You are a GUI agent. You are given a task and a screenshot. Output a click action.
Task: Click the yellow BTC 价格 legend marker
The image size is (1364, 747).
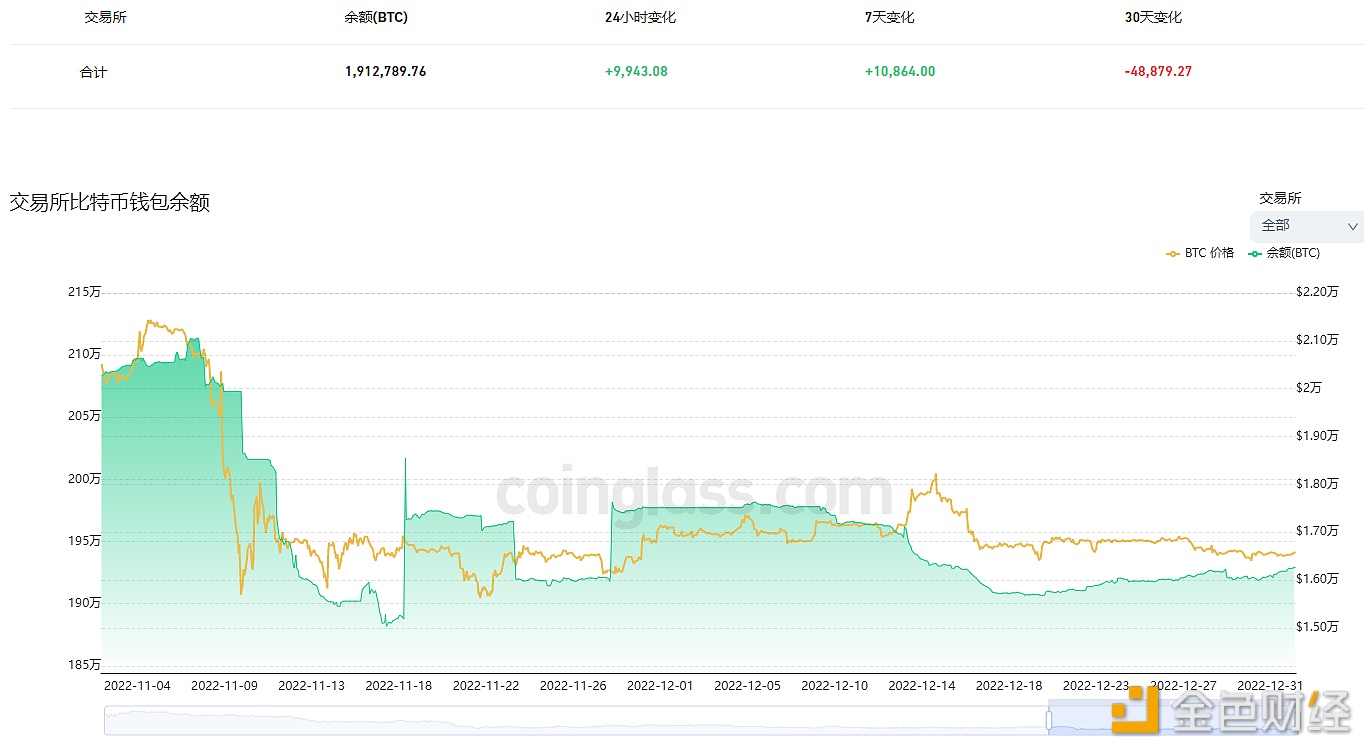(x=1173, y=254)
